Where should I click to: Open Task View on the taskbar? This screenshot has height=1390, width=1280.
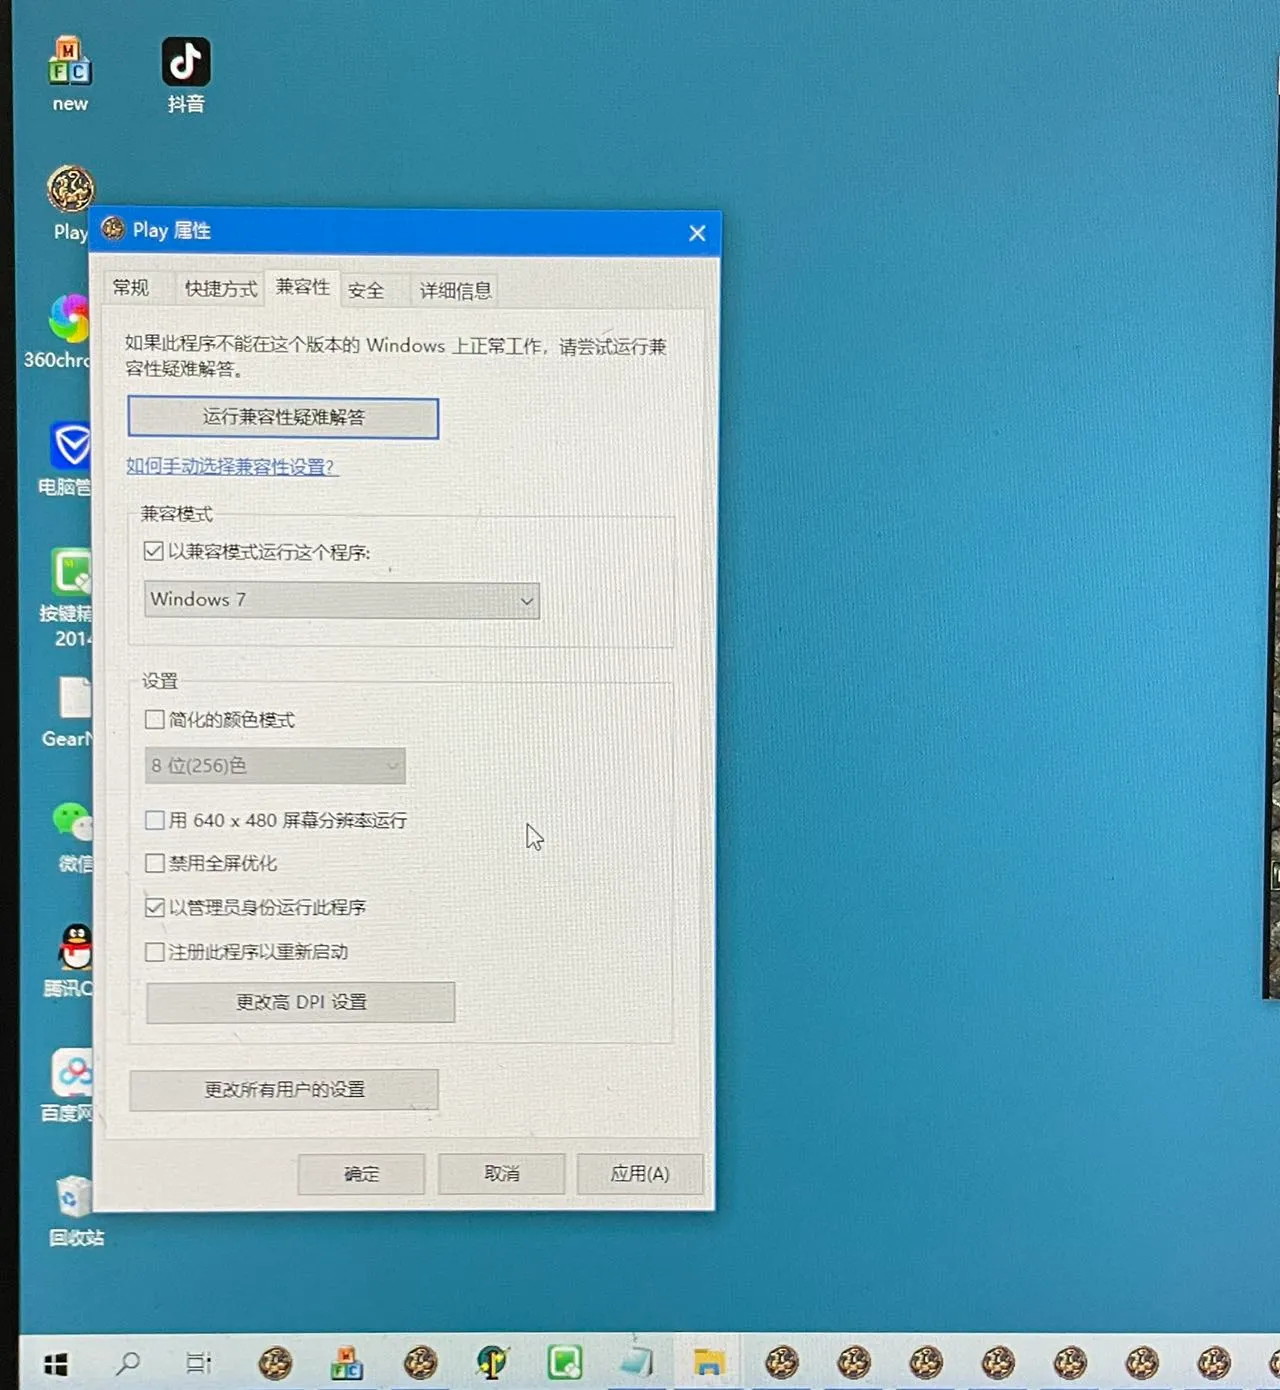pos(199,1363)
